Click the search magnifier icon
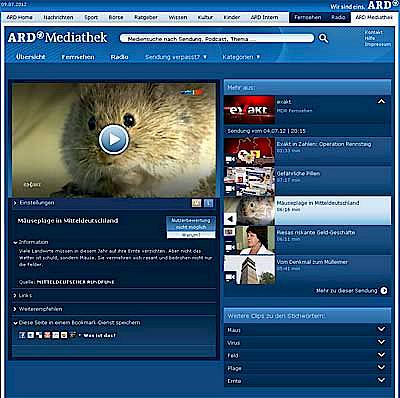The image size is (400, 398). click(x=323, y=38)
